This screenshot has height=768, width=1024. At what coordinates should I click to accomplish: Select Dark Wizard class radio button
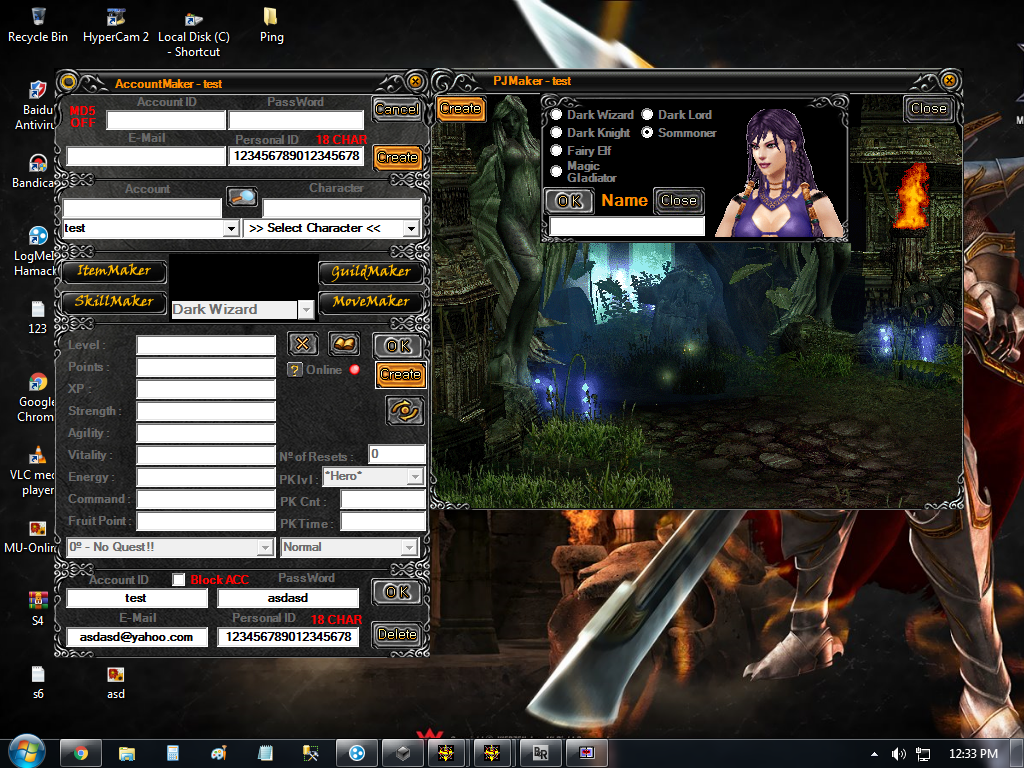pyautogui.click(x=556, y=114)
